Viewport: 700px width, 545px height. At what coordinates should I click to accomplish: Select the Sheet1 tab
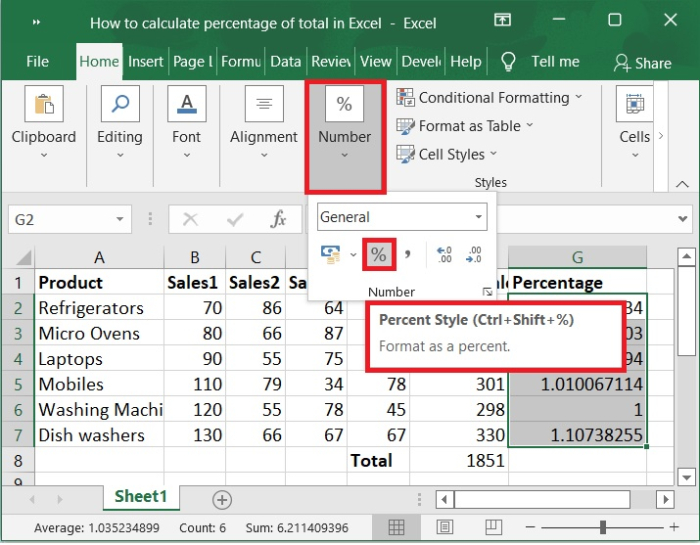click(141, 496)
